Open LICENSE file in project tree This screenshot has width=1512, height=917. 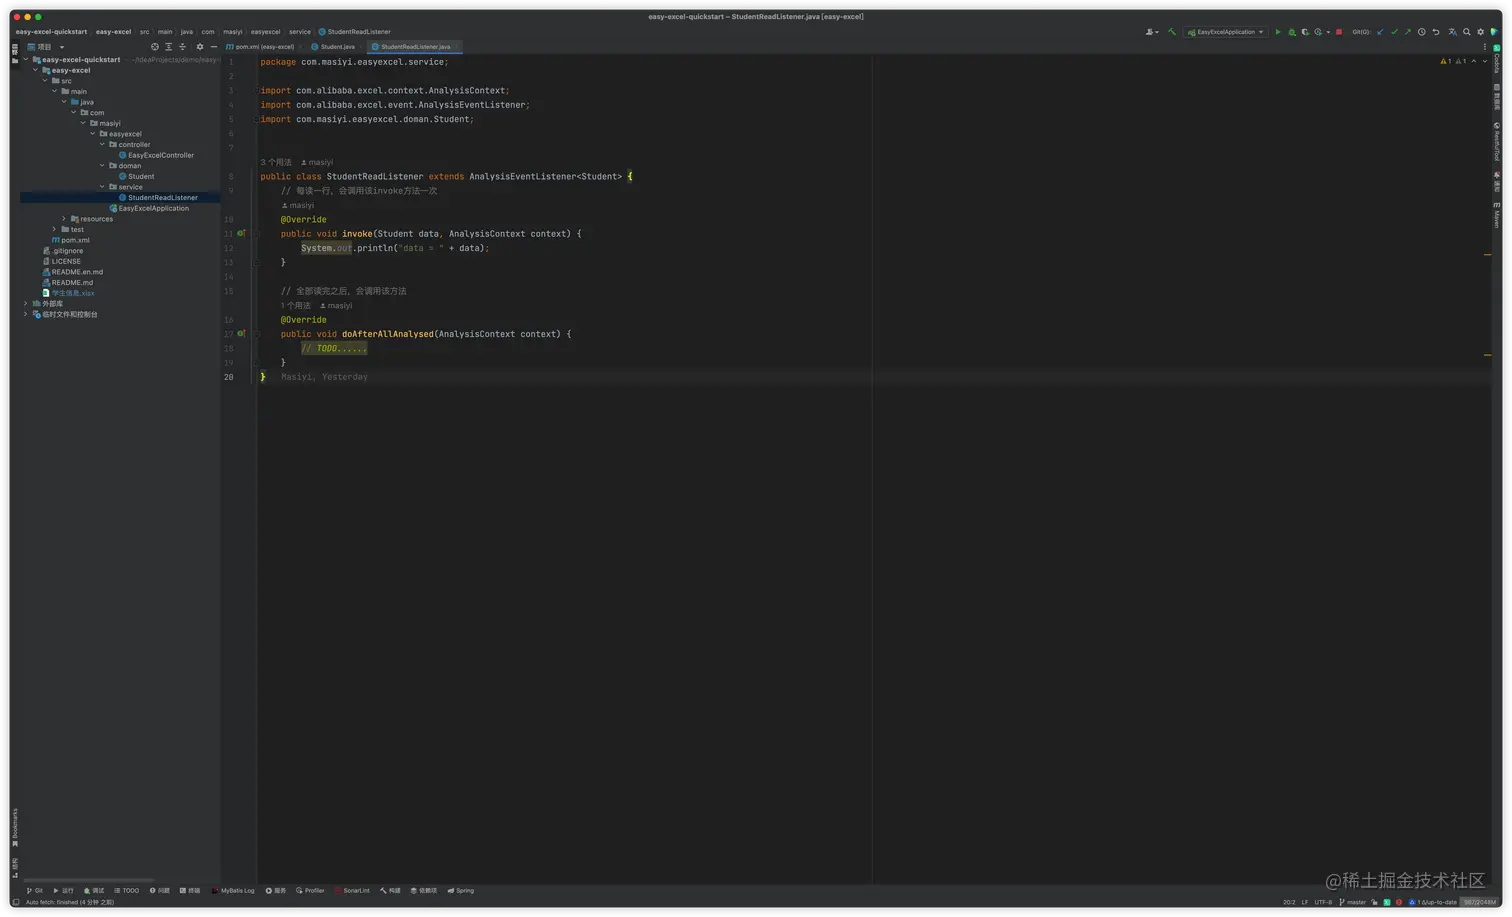pos(62,261)
